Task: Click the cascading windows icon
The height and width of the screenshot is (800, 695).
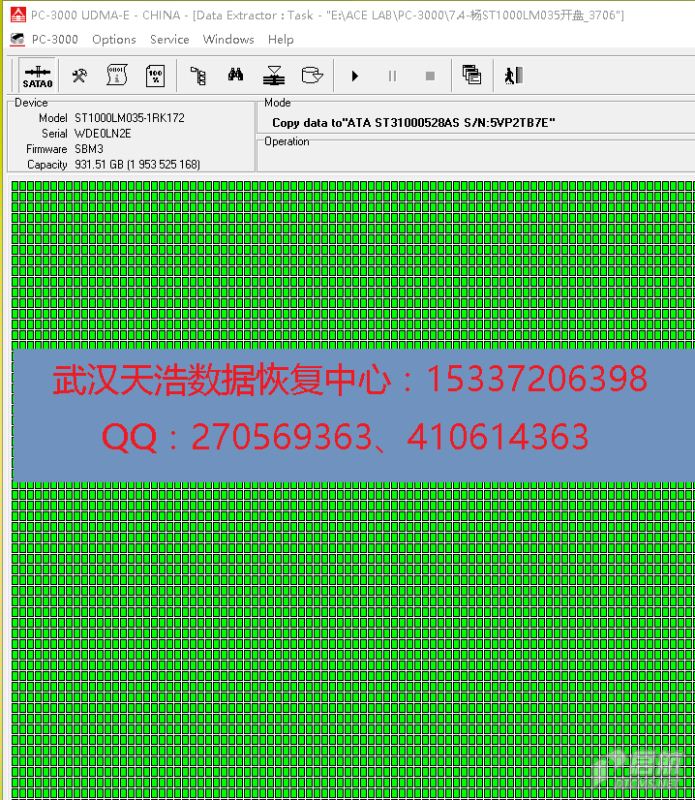Action: tap(472, 76)
